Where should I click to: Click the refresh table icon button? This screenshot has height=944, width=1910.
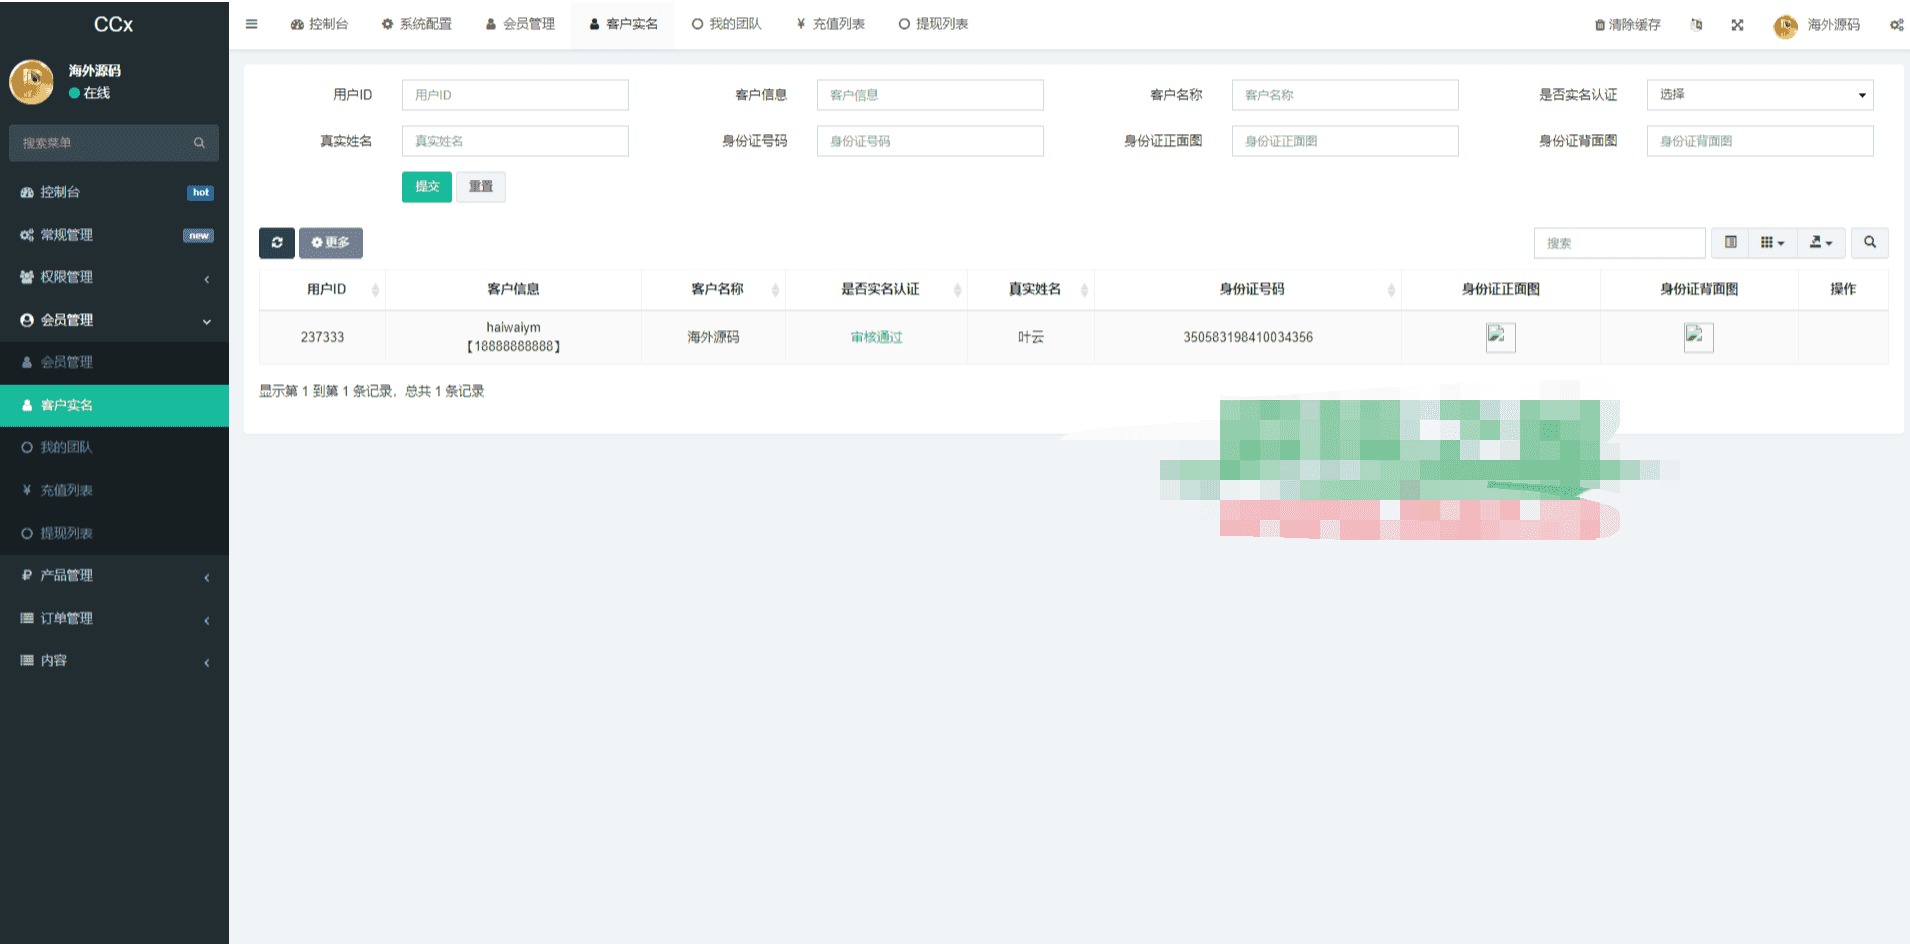click(277, 243)
